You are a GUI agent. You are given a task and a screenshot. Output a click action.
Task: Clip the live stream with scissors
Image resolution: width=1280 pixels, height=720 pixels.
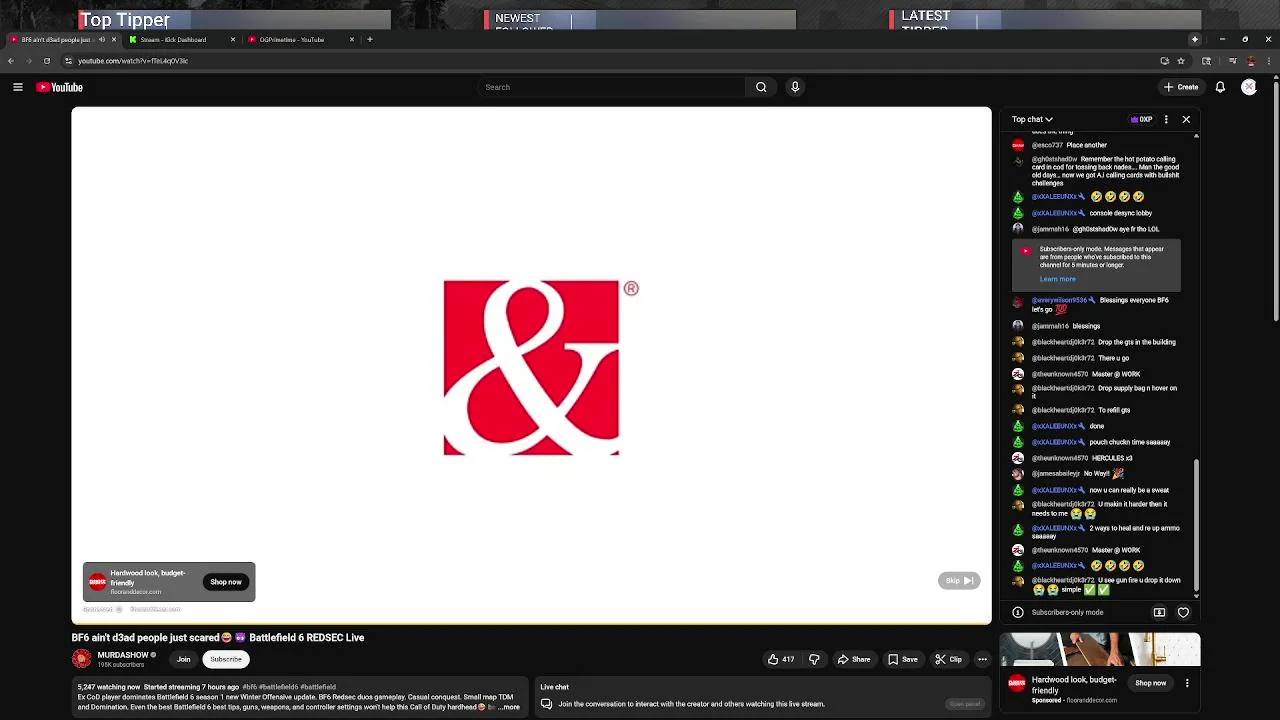pyautogui.click(x=948, y=659)
